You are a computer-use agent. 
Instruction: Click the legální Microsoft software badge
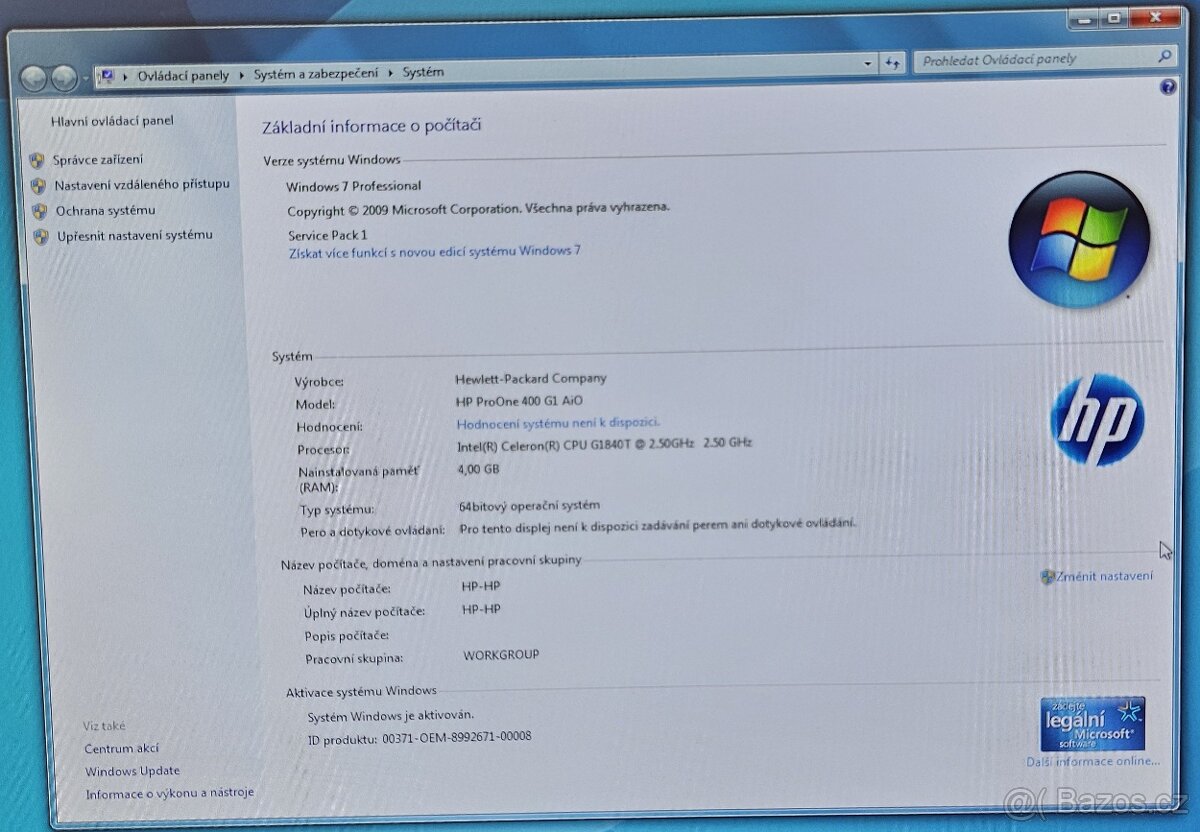pos(1092,724)
